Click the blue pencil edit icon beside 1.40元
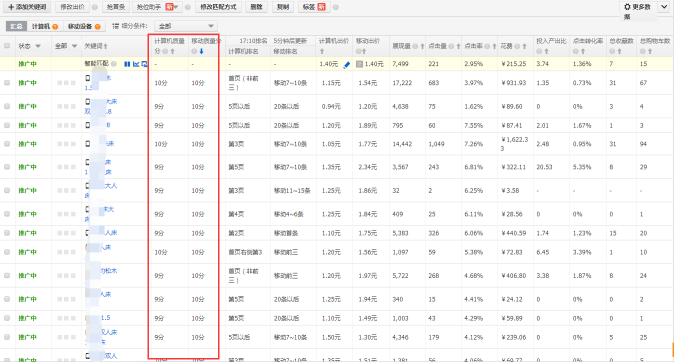The image size is (674, 362). tap(346, 65)
